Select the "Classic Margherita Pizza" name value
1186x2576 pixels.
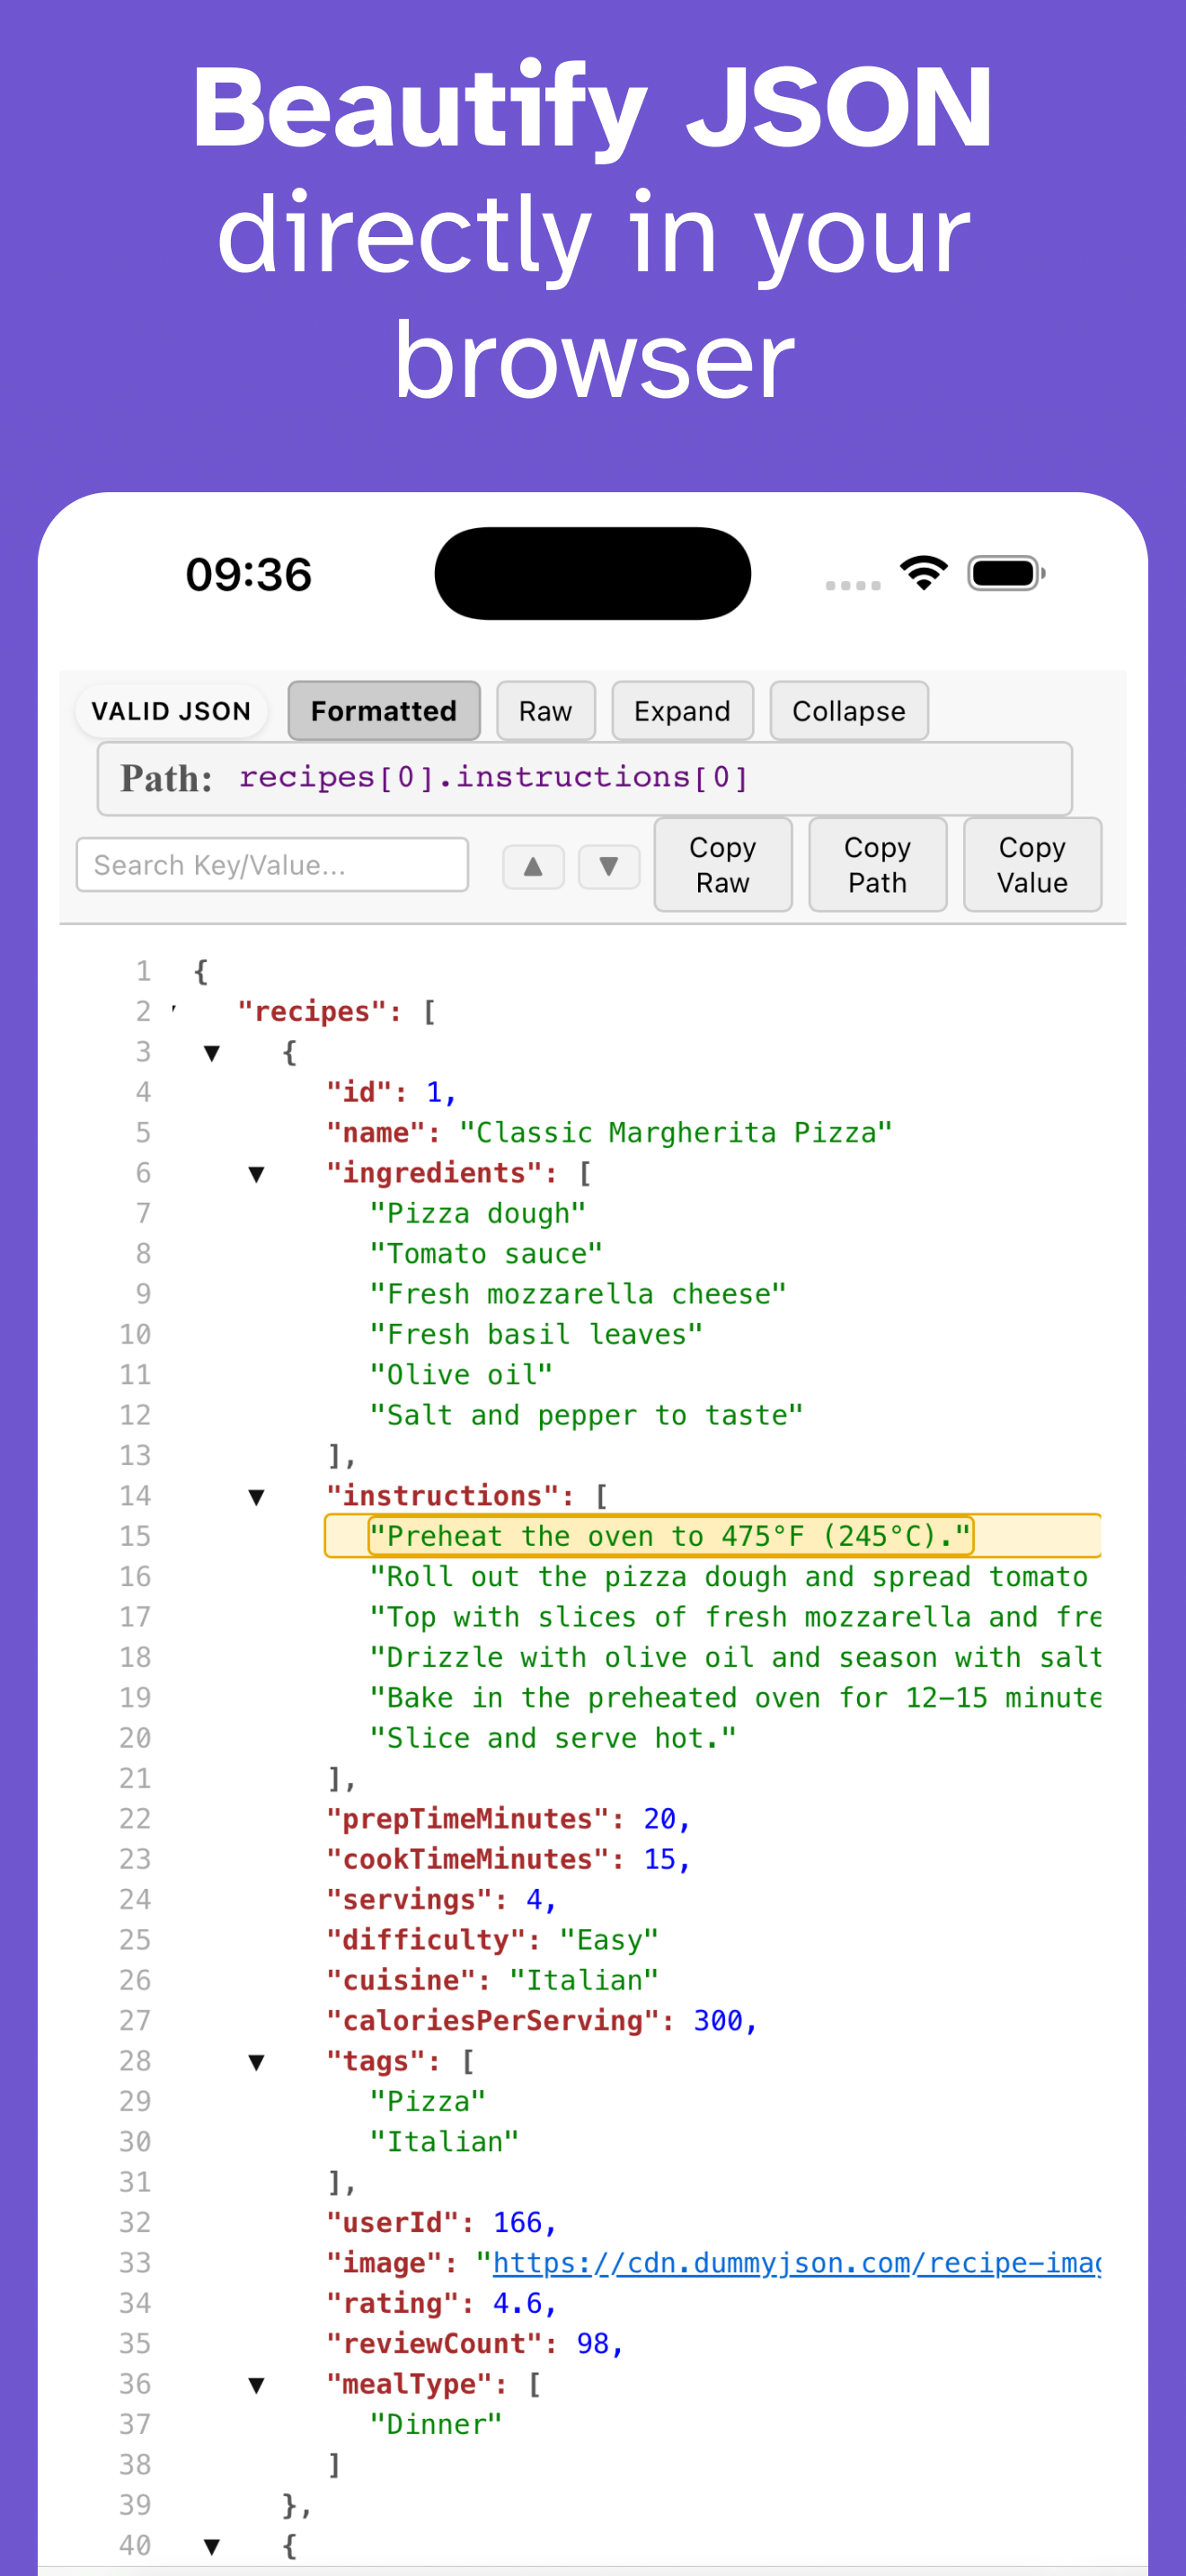coord(675,1133)
